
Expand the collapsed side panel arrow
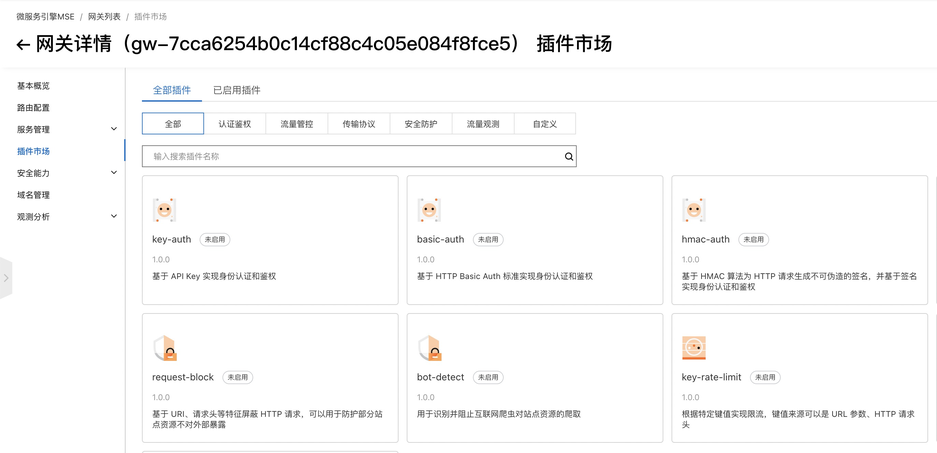point(6,278)
